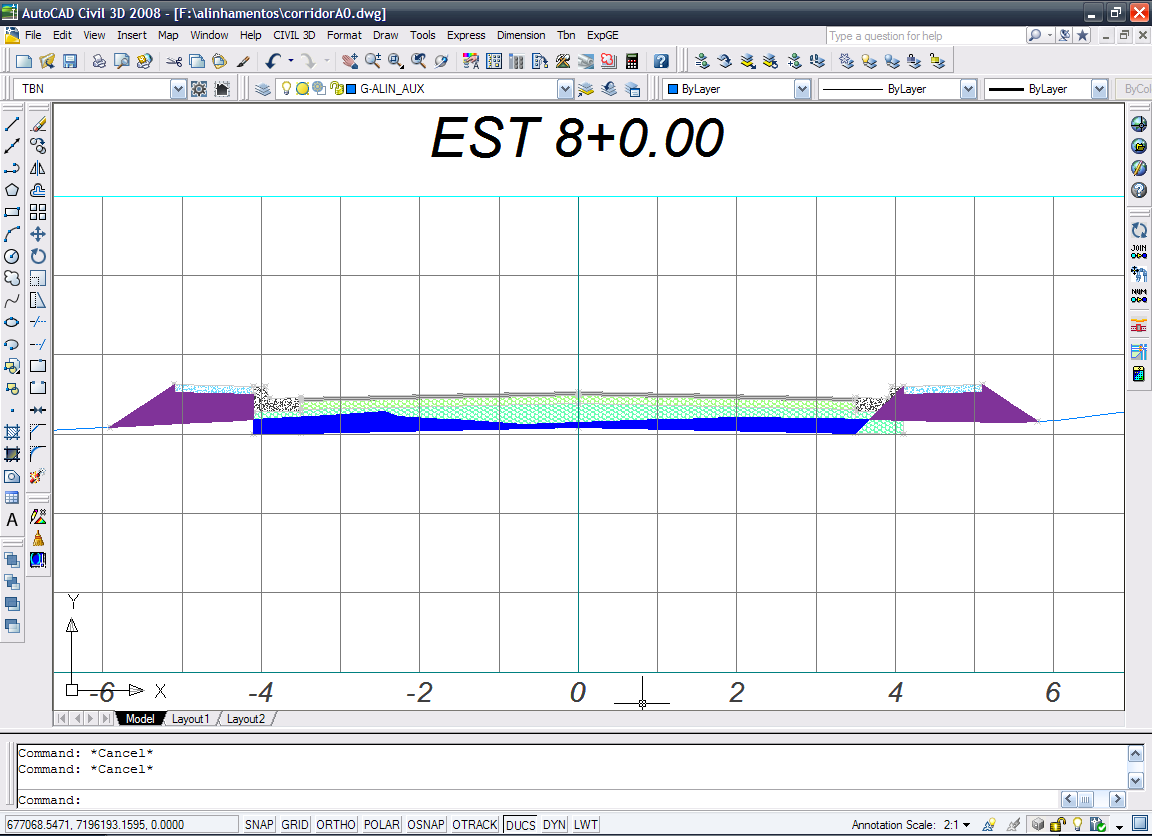Select the Line tool
The width and height of the screenshot is (1152, 836).
click(12, 124)
